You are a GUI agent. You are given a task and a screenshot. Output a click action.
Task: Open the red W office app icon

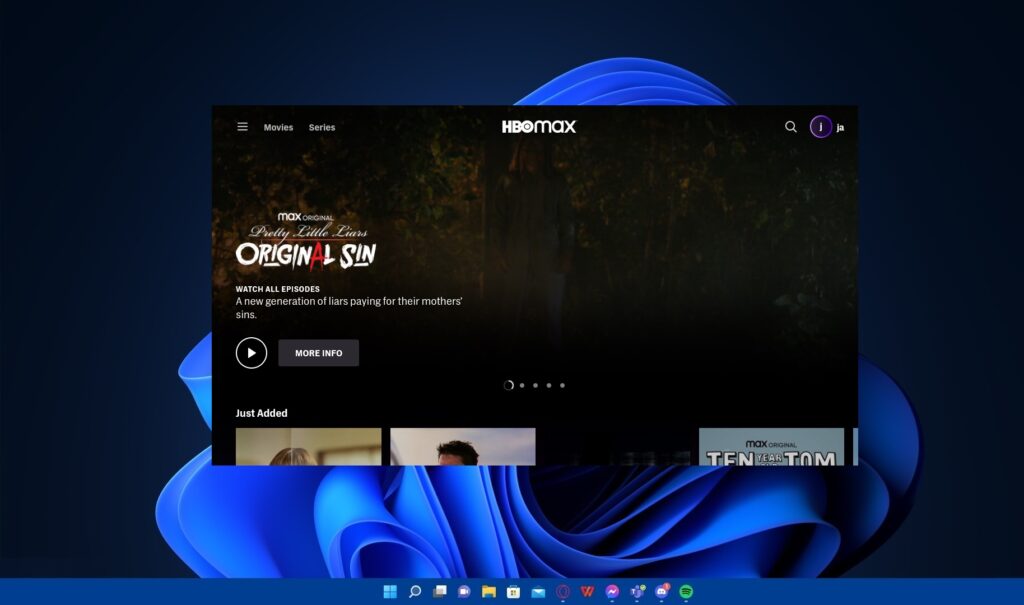tap(587, 592)
